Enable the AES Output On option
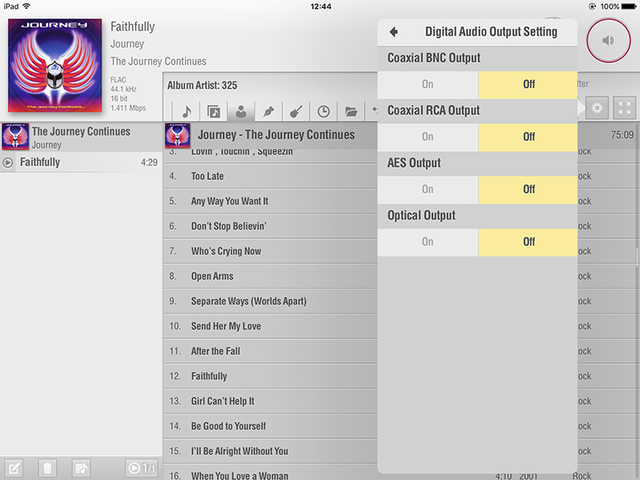Screen dimensions: 640x480 (x=428, y=189)
